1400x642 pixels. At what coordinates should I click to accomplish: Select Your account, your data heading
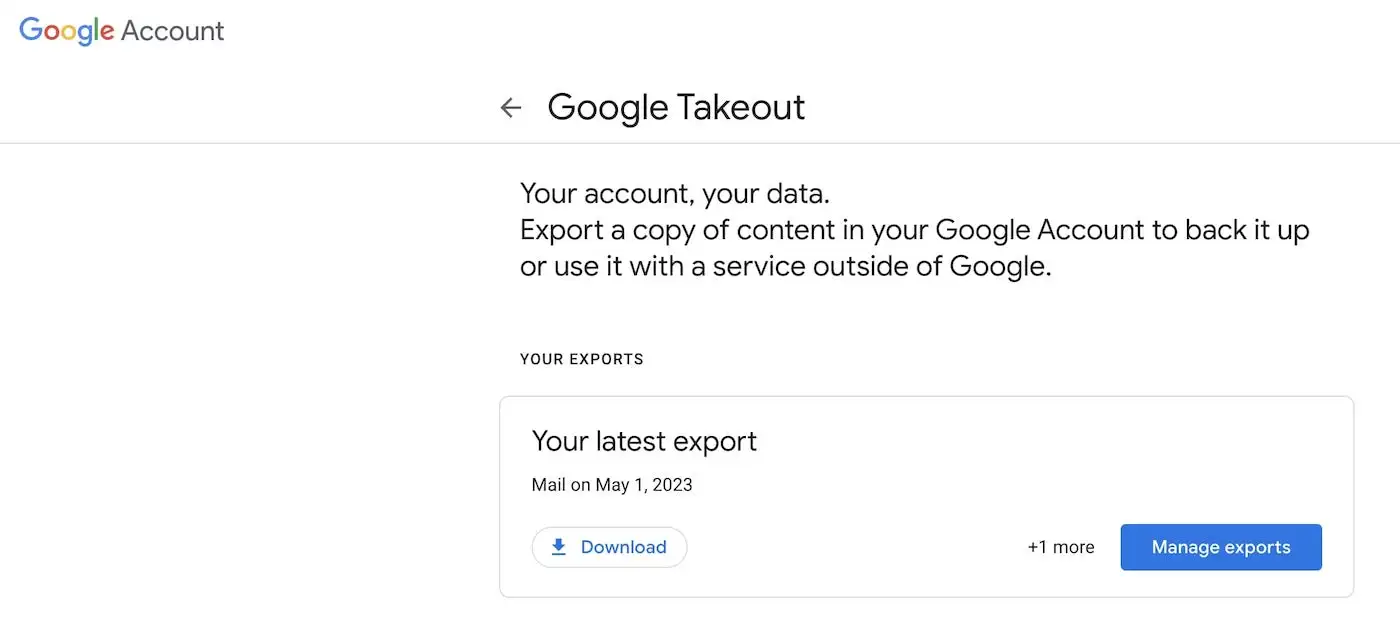(672, 193)
